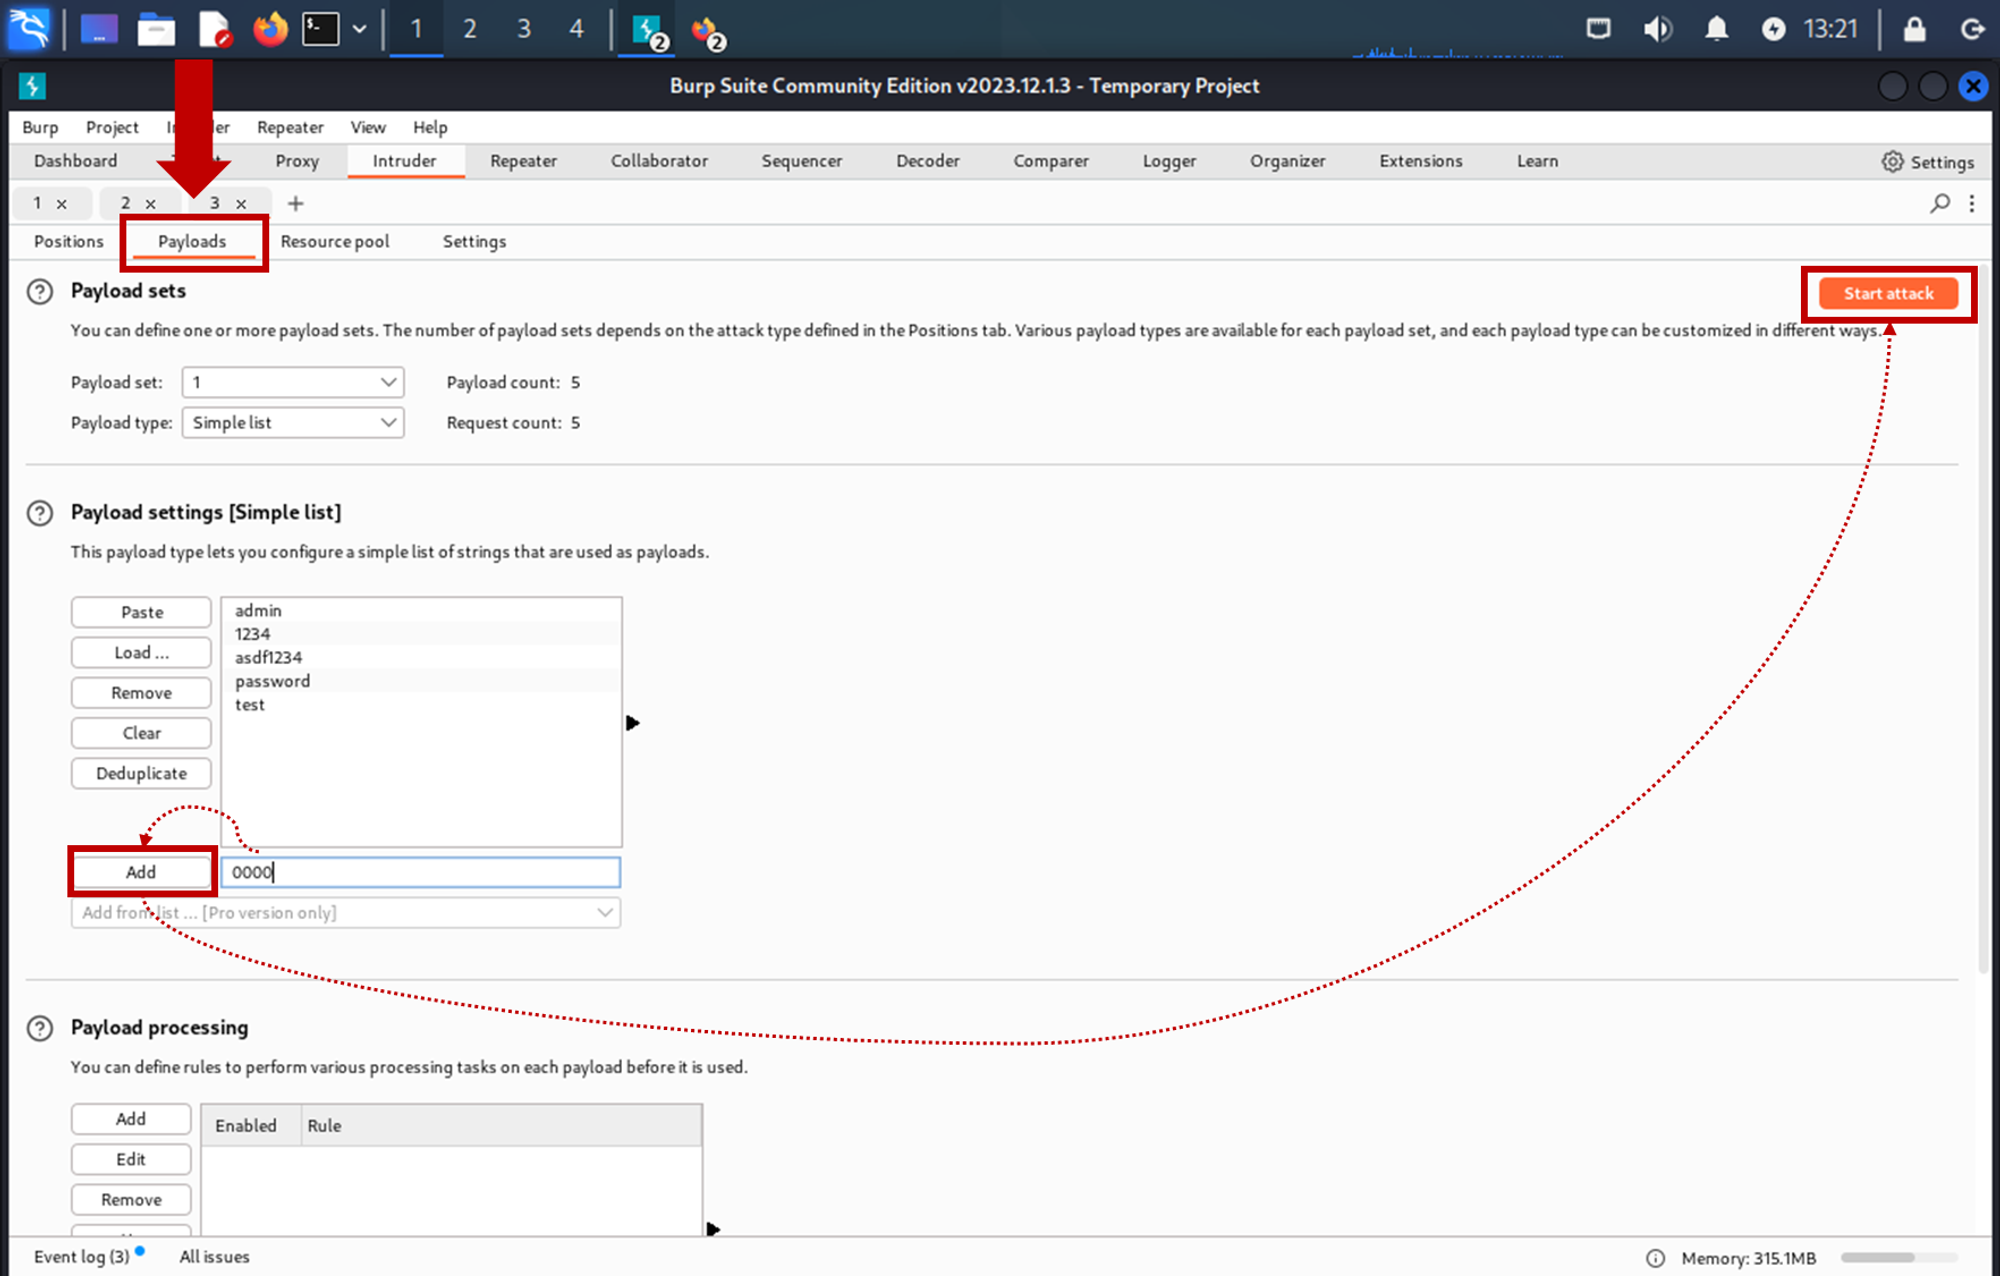Open help for Payload processing

[x=40, y=1028]
